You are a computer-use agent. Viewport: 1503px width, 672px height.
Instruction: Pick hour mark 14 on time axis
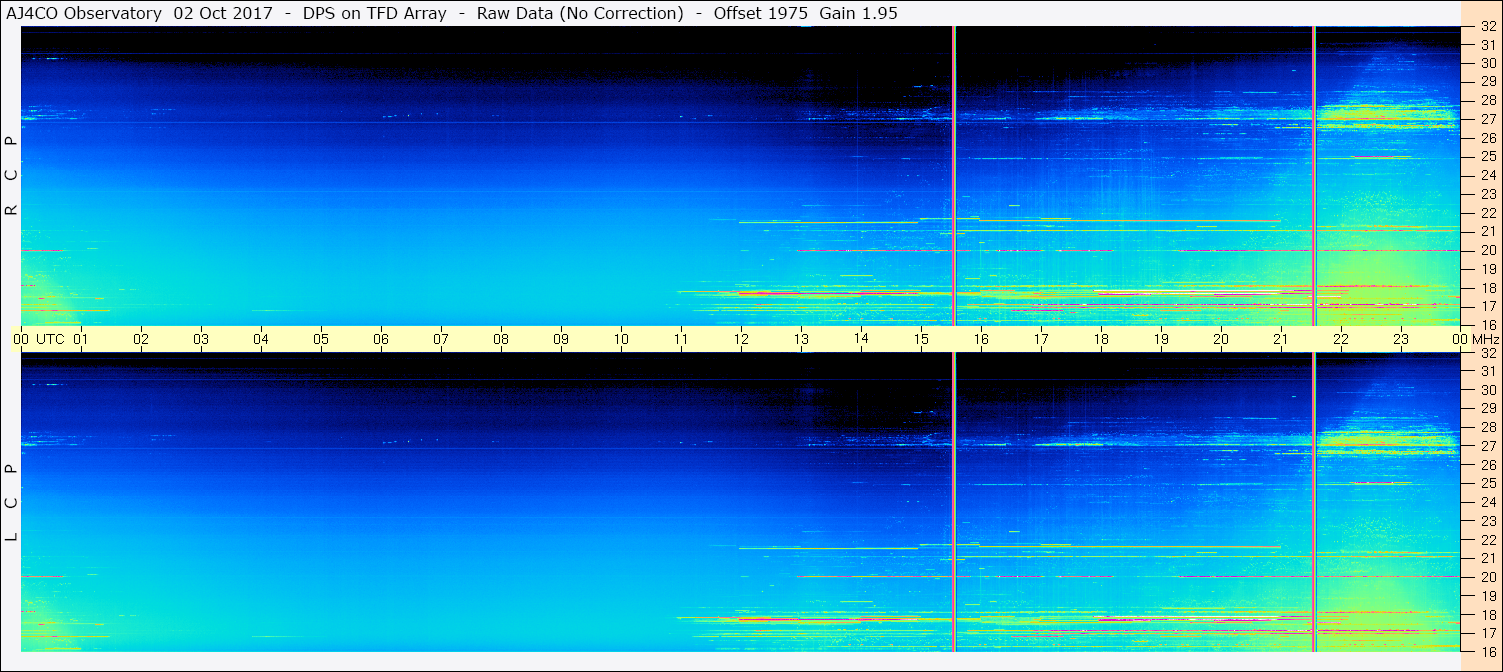(861, 339)
